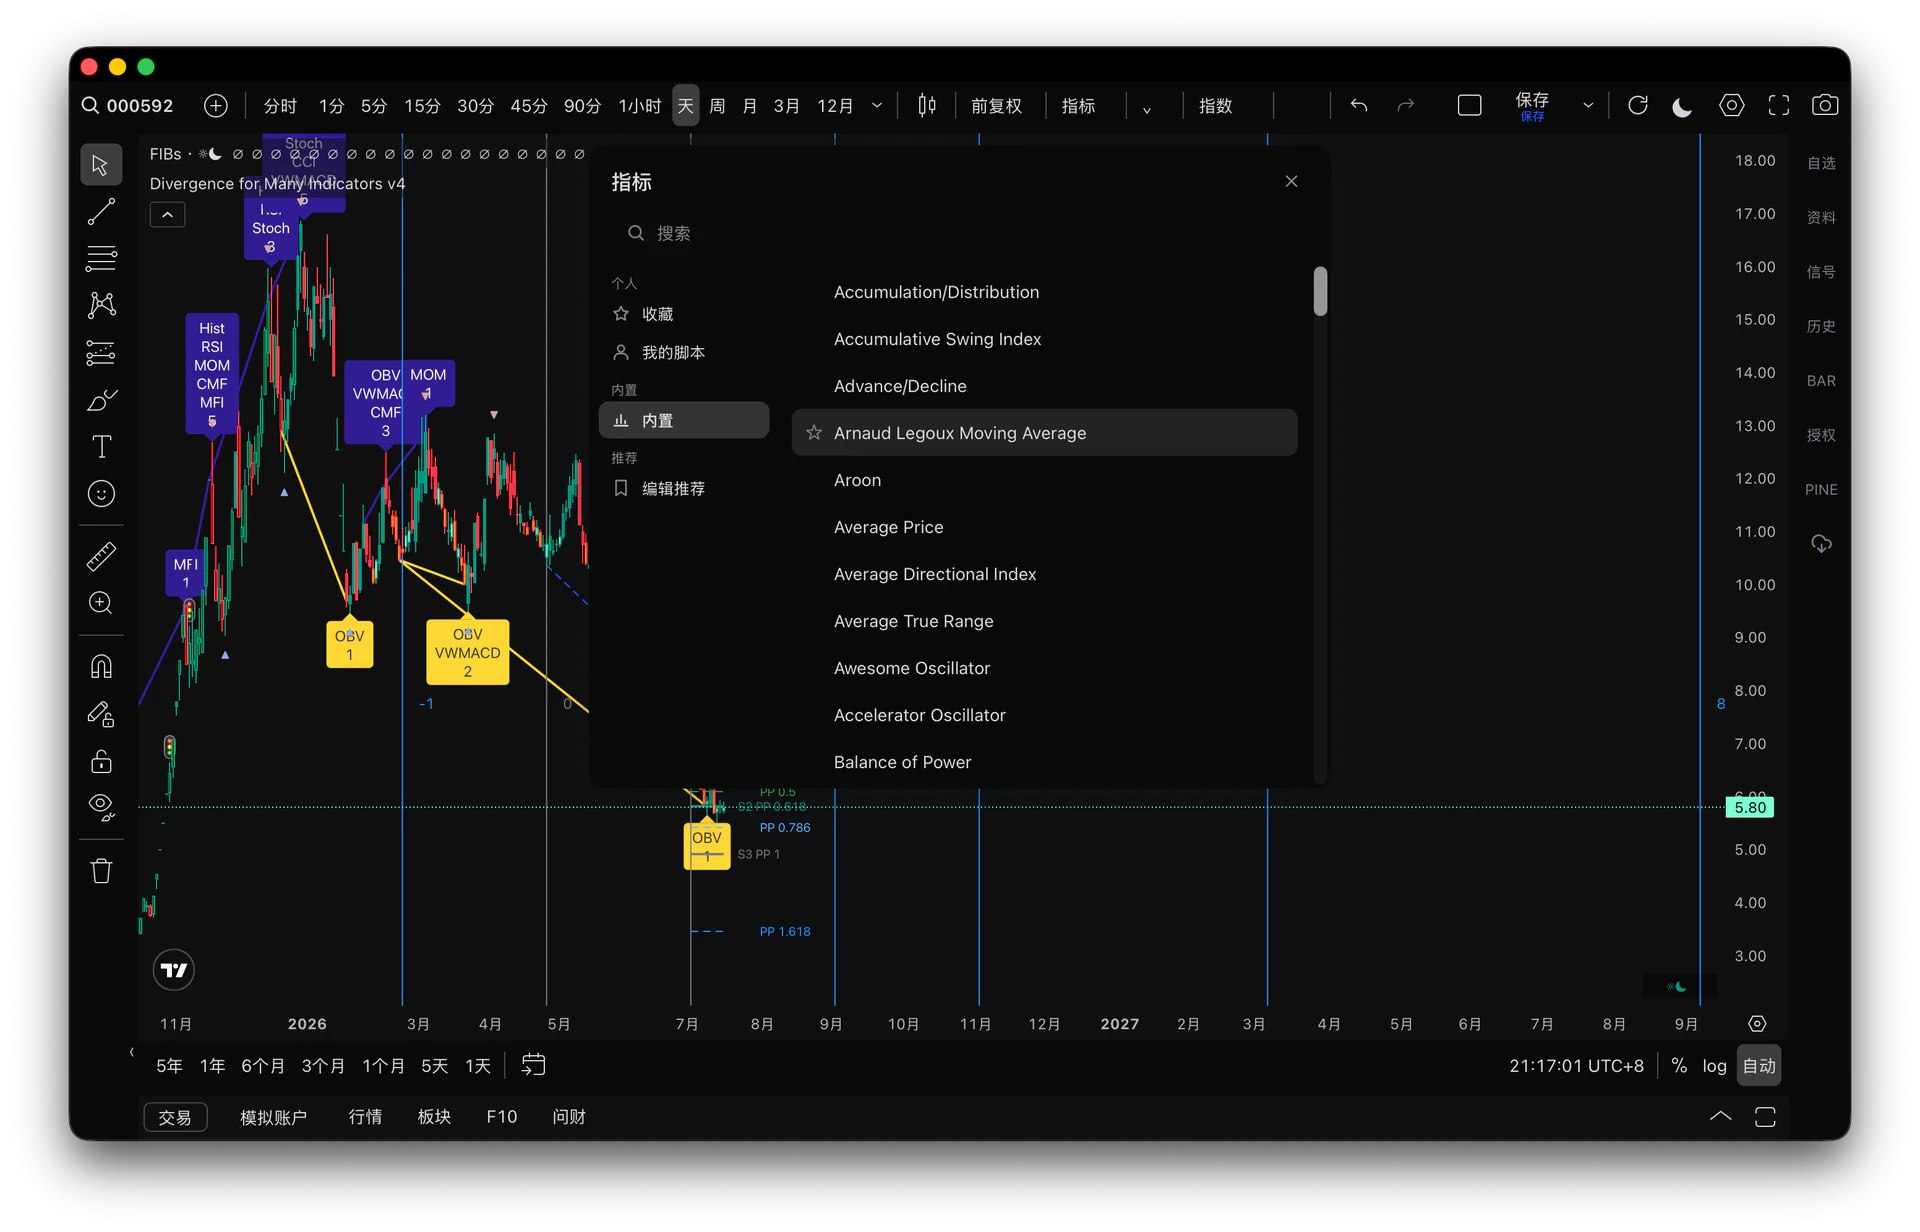The height and width of the screenshot is (1232, 1920).
Task: Enter fullscreen chart mode
Action: coord(1778,106)
